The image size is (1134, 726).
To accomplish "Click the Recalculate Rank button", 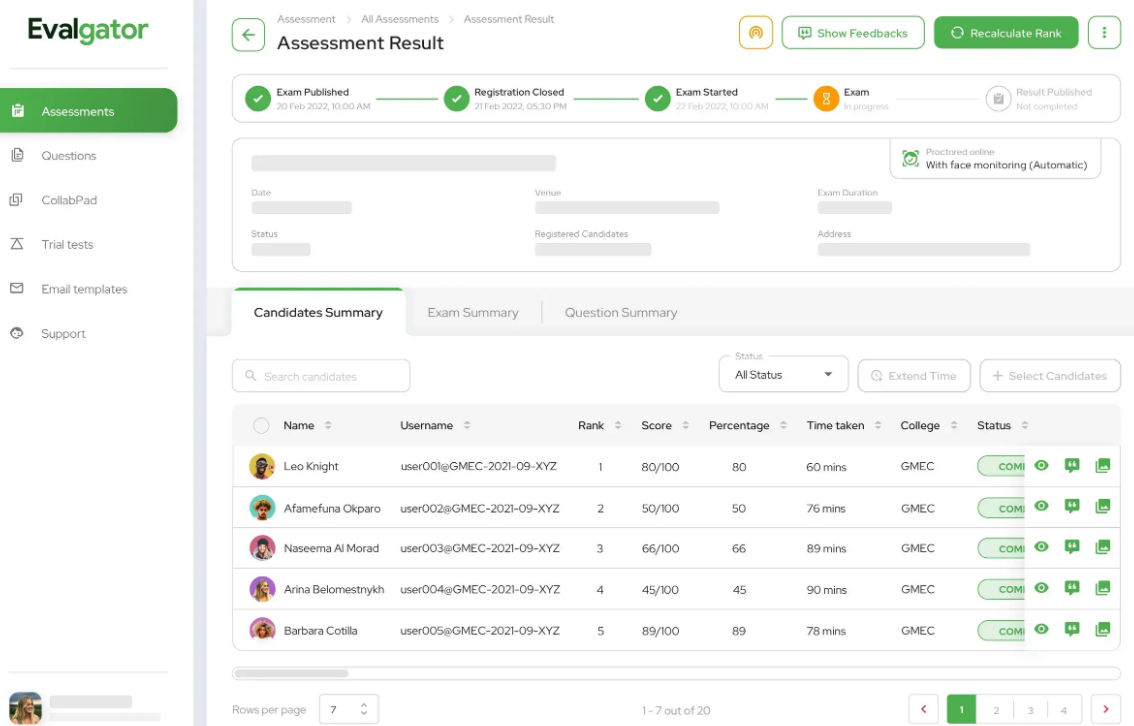I will coord(1005,32).
